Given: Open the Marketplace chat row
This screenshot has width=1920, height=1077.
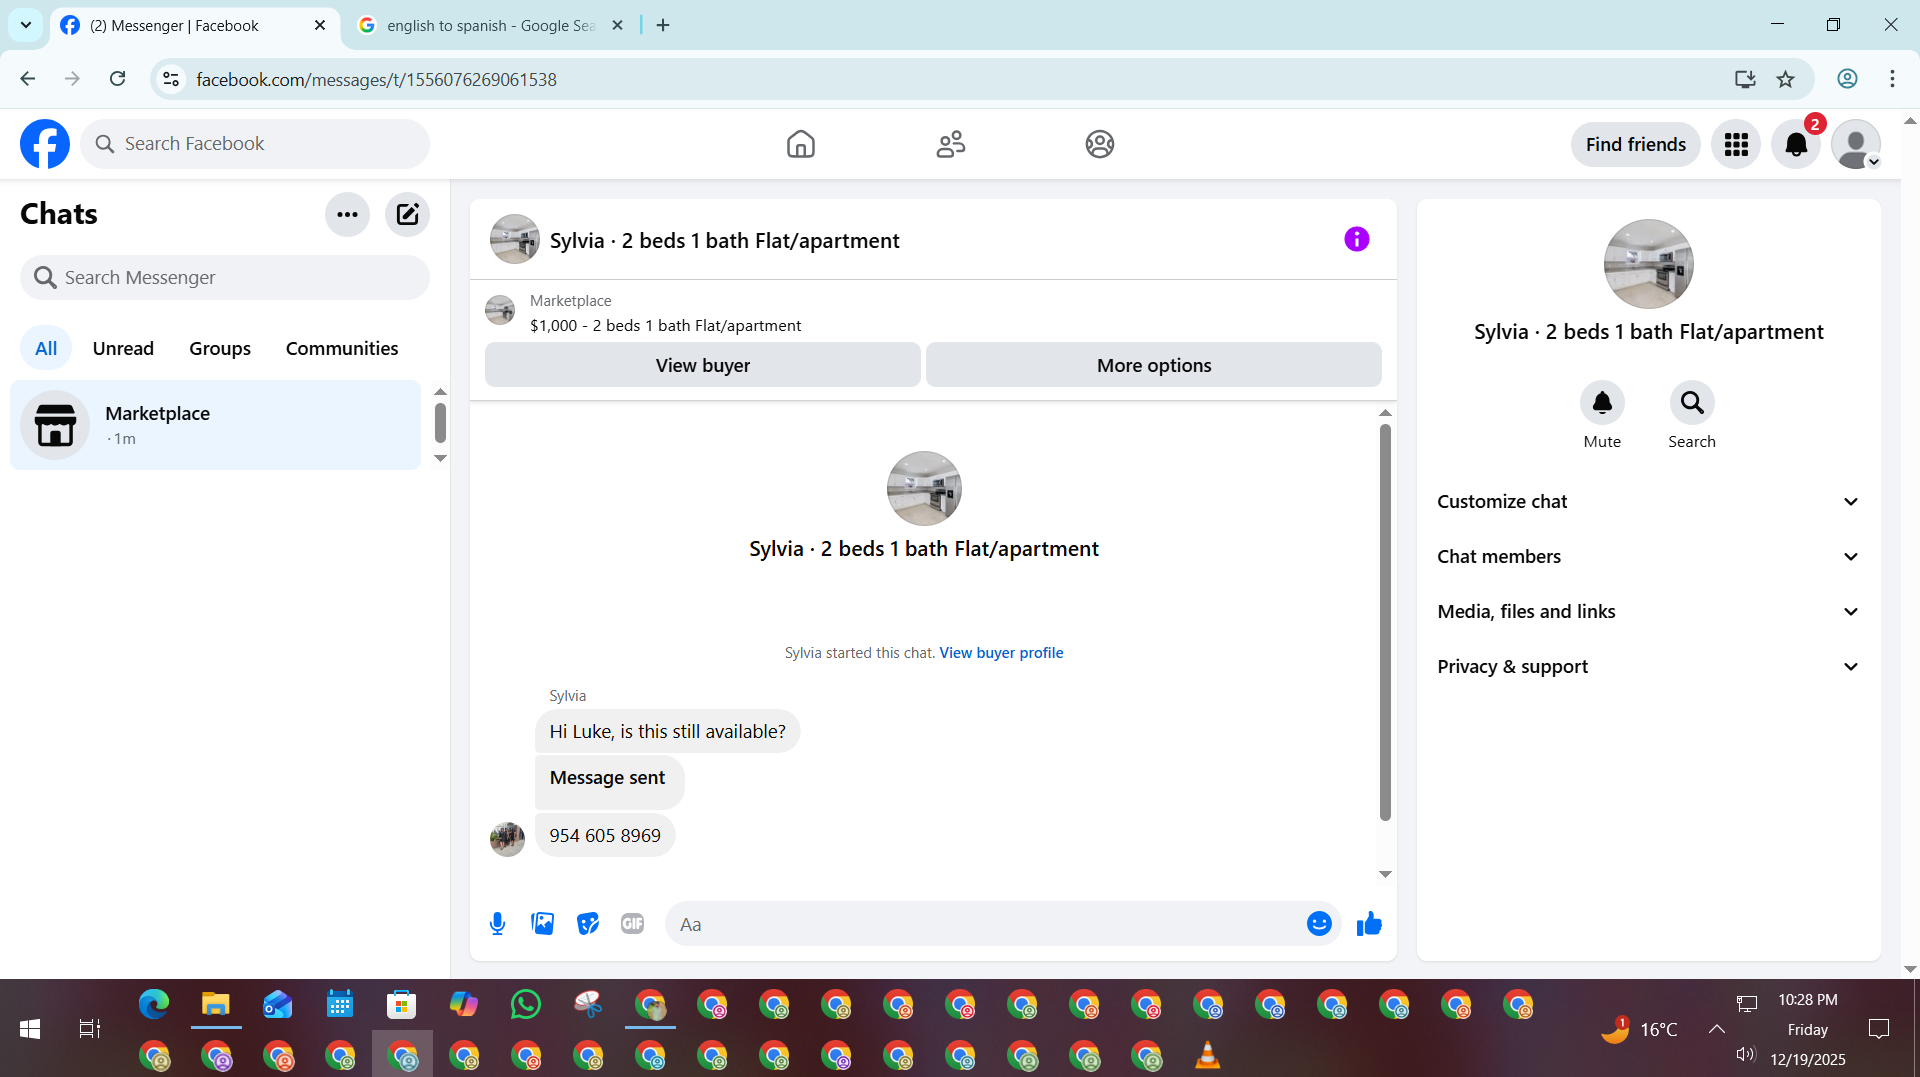Looking at the screenshot, I should point(215,425).
